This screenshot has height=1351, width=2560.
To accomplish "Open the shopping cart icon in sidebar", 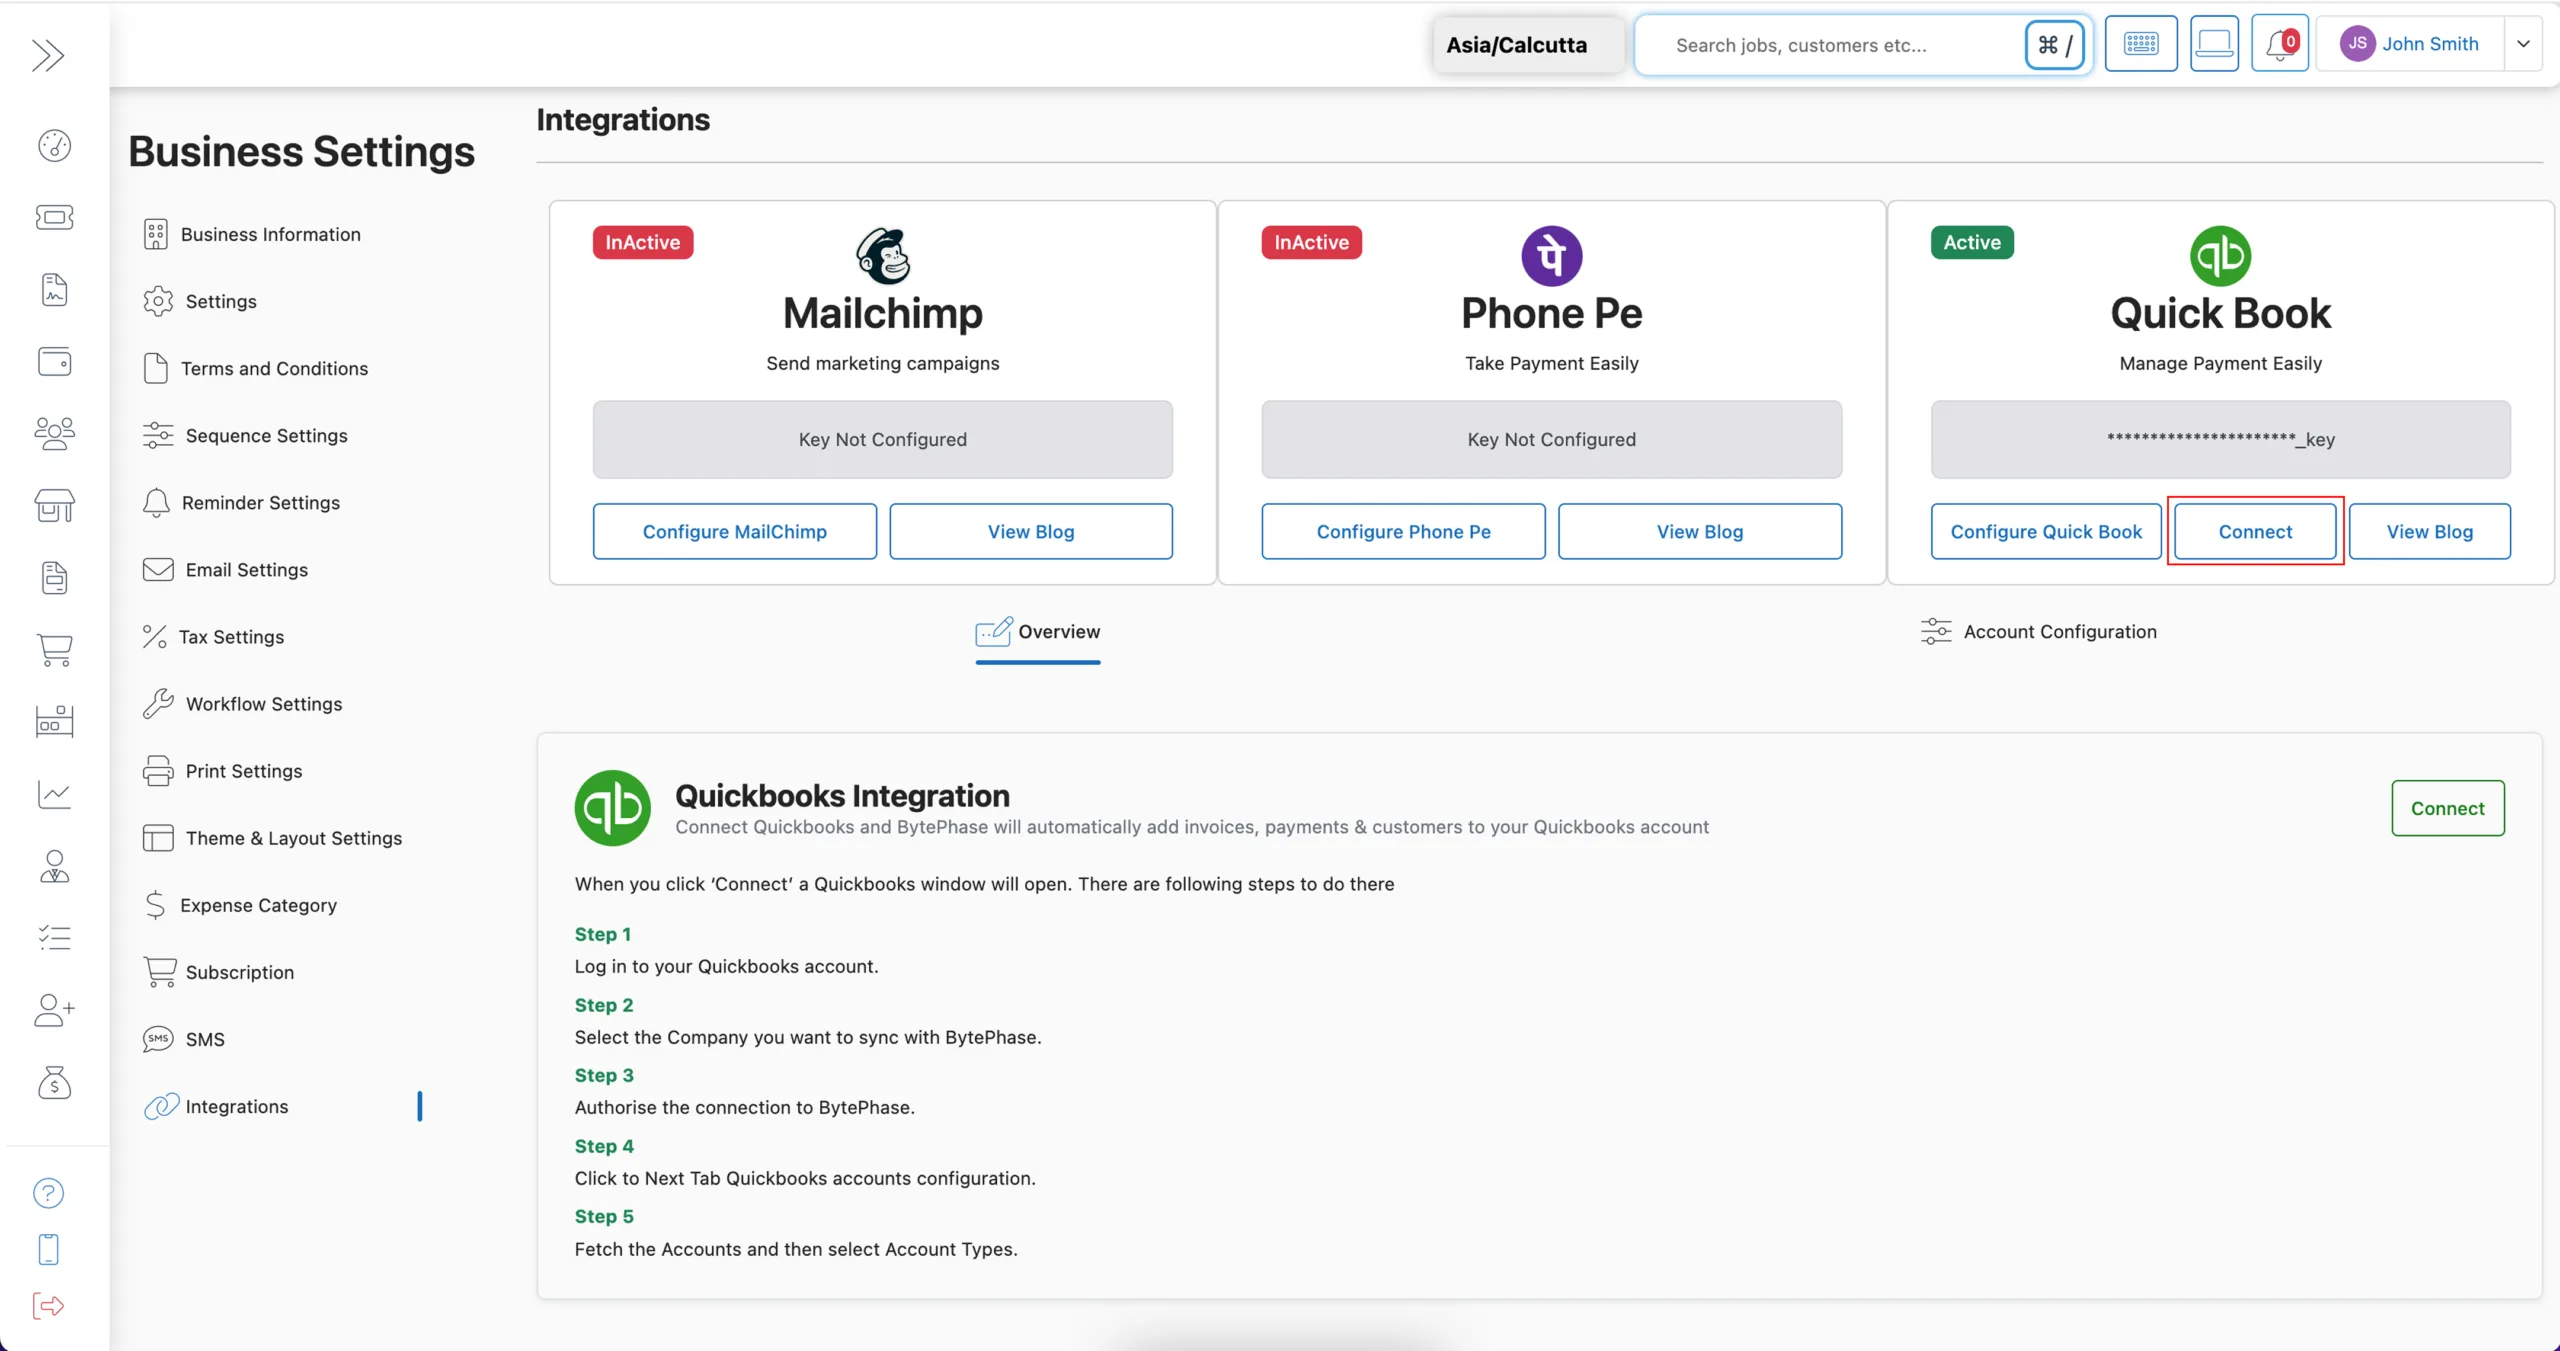I will point(54,649).
